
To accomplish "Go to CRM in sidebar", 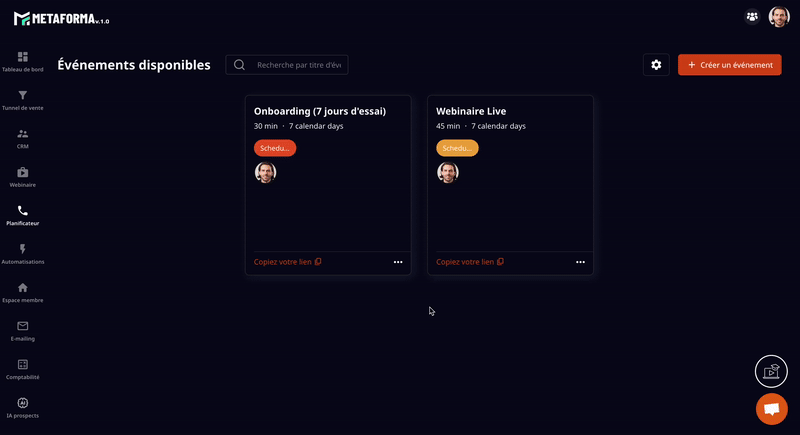I will click(22, 134).
